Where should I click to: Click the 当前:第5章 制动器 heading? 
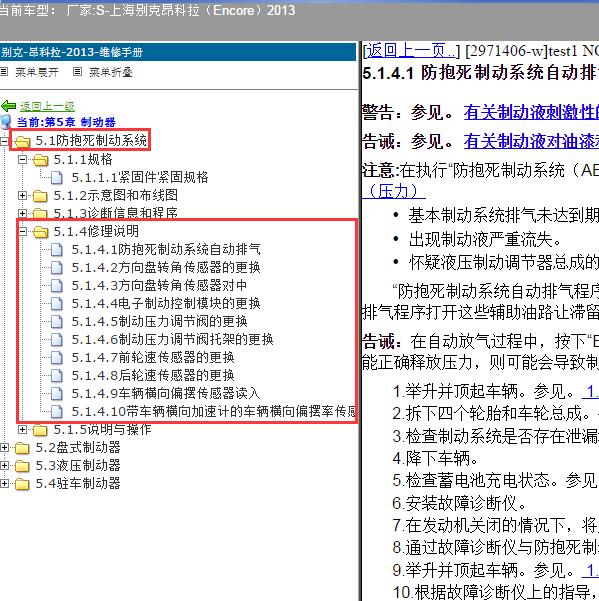66,122
